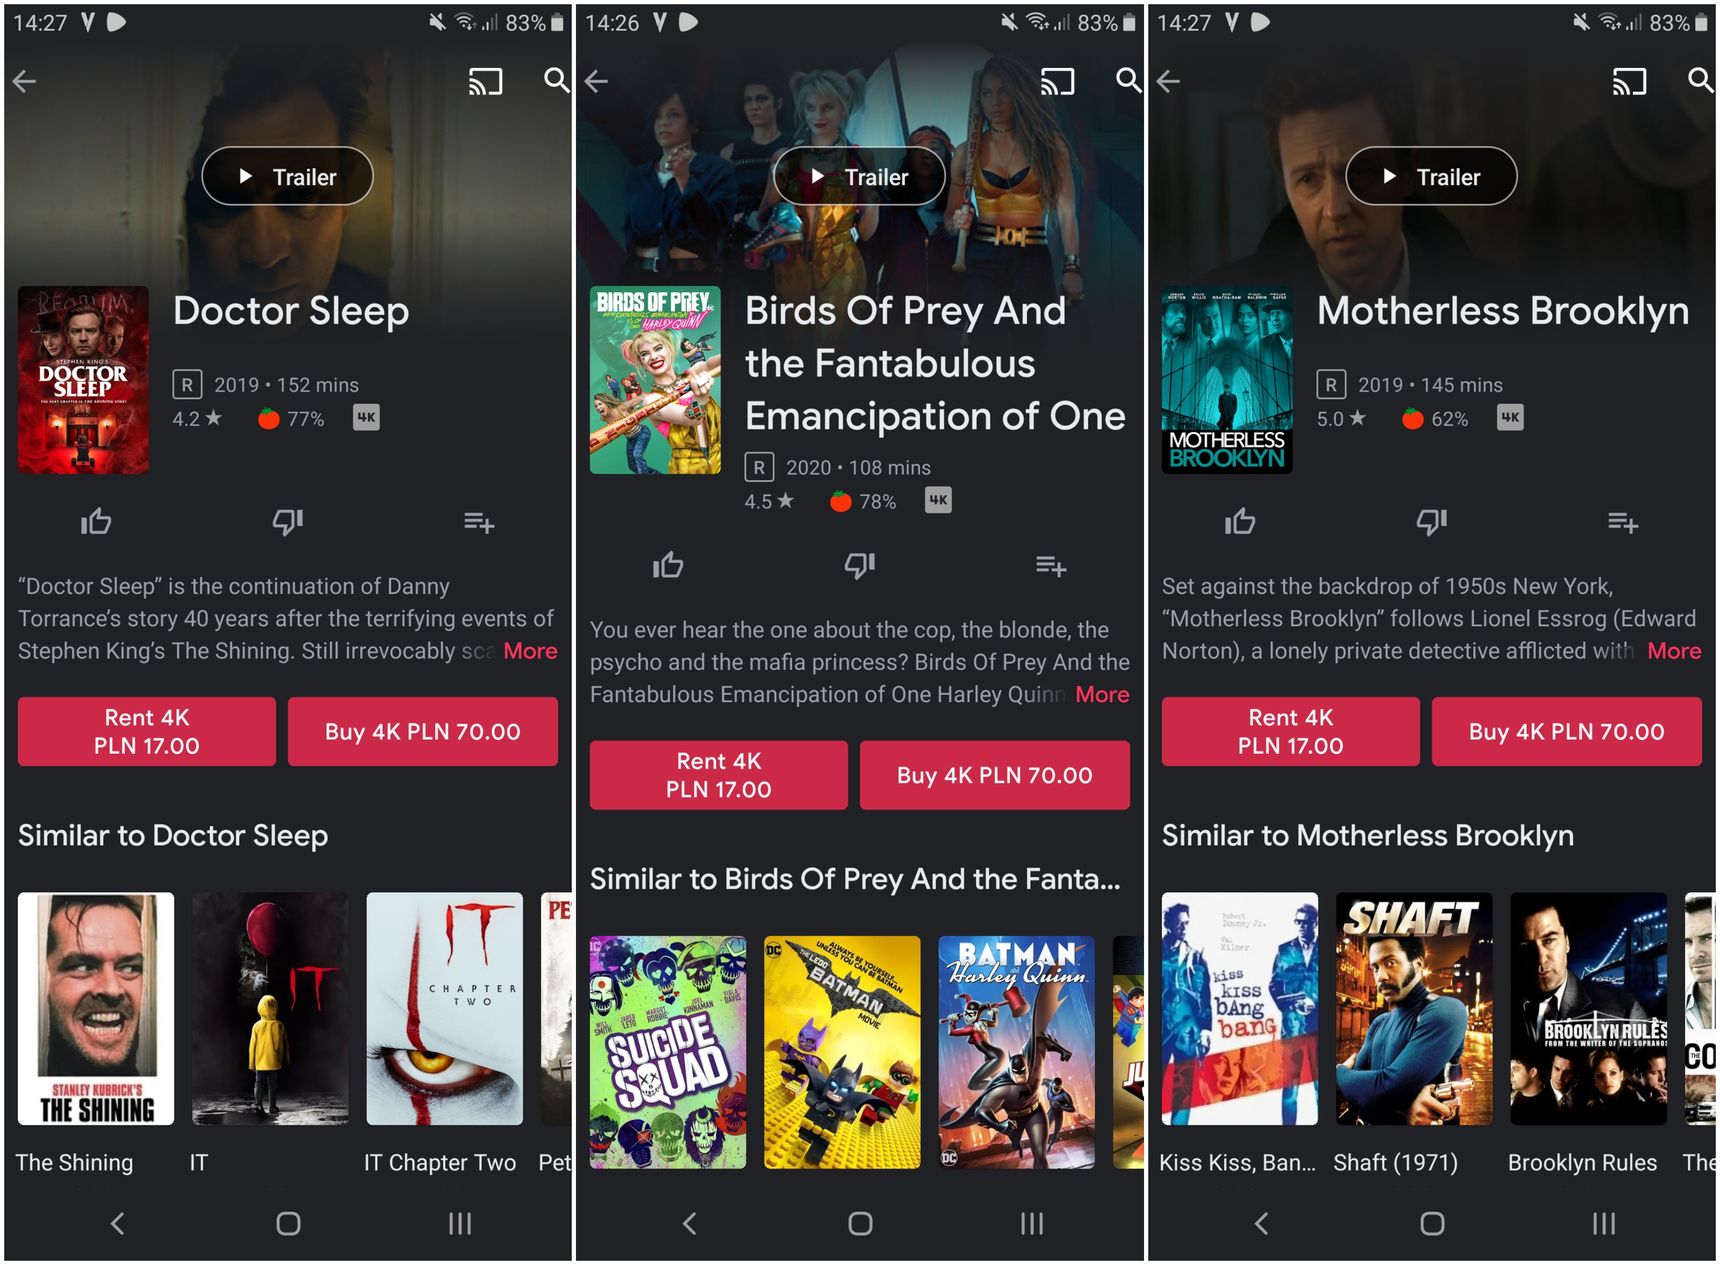Dislike Birds Of Prey with thumbs down
This screenshot has width=1720, height=1265.
pos(860,565)
